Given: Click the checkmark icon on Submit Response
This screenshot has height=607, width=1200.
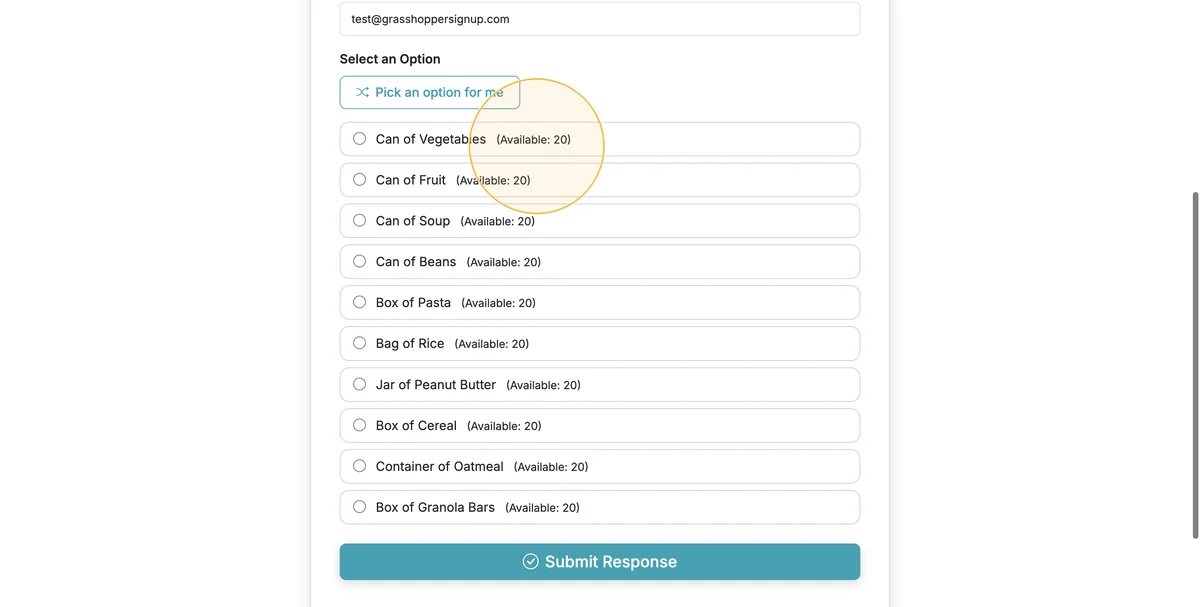Looking at the screenshot, I should pos(531,562).
